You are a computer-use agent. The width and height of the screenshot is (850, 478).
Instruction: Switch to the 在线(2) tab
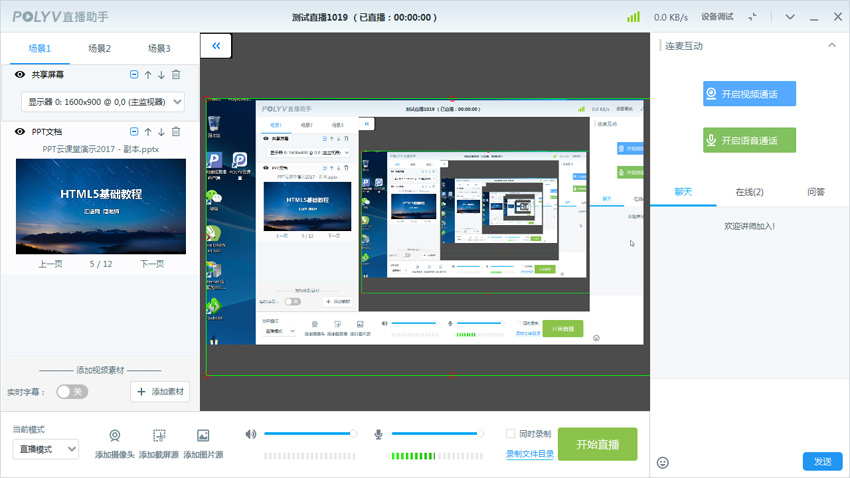tap(749, 192)
